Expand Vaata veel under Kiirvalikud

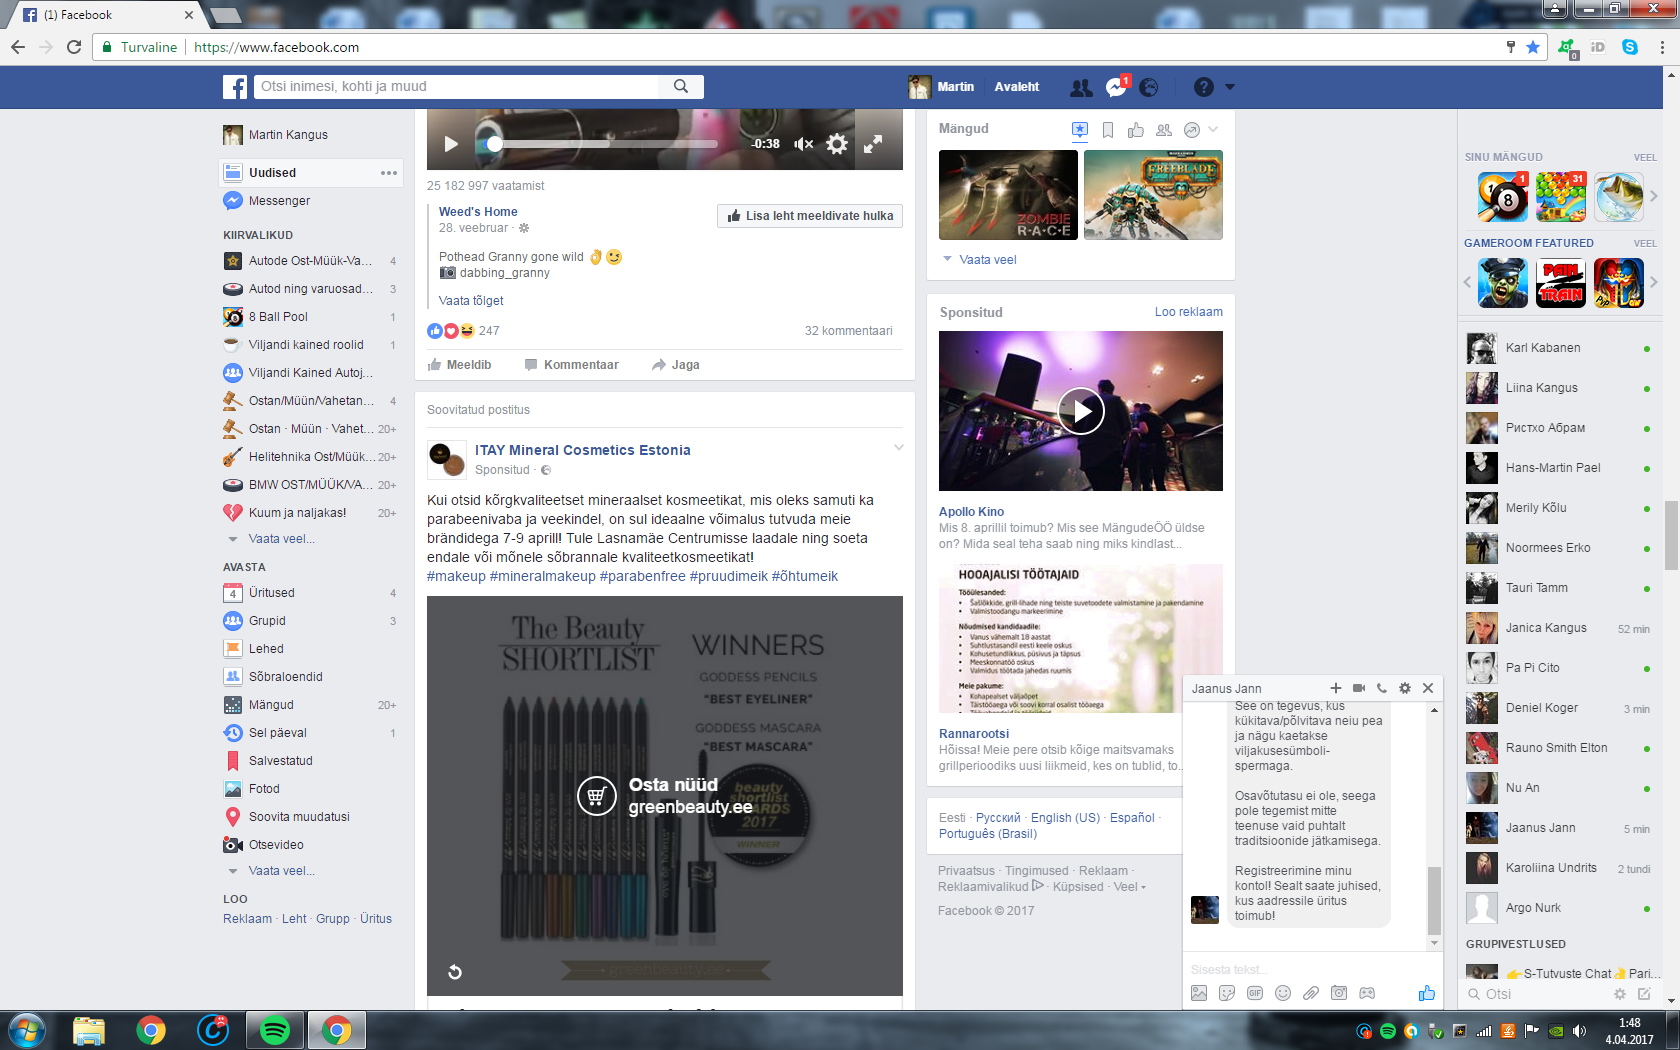pyautogui.click(x=281, y=539)
